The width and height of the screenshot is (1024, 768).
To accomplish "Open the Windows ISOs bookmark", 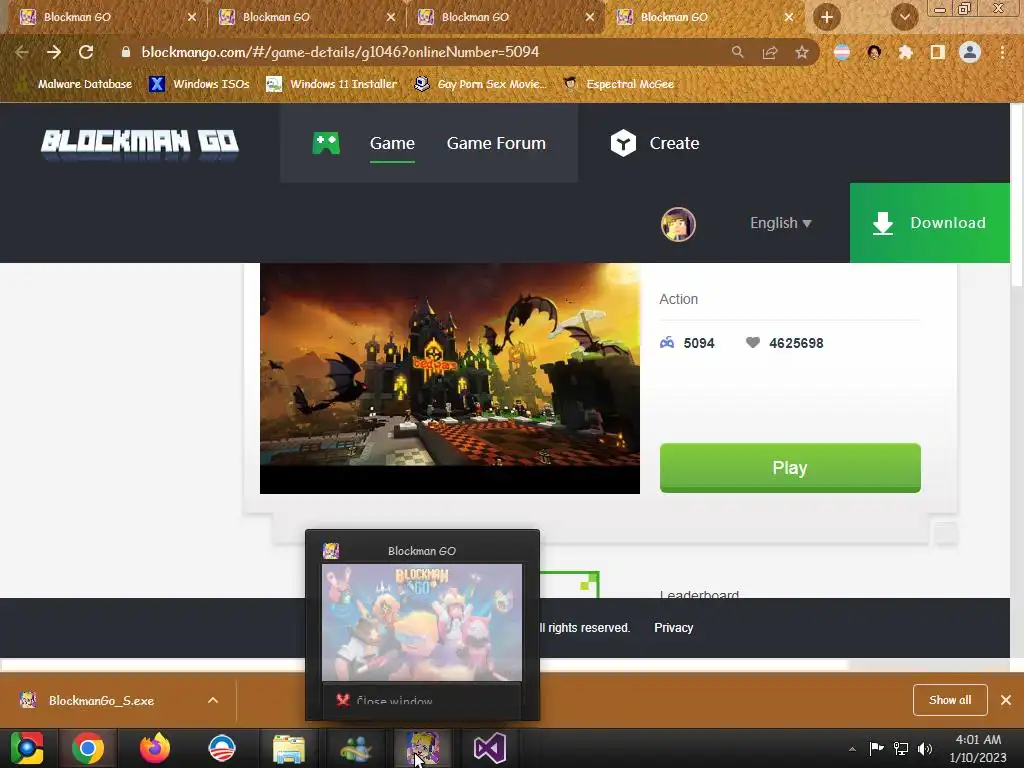I will tap(199, 84).
